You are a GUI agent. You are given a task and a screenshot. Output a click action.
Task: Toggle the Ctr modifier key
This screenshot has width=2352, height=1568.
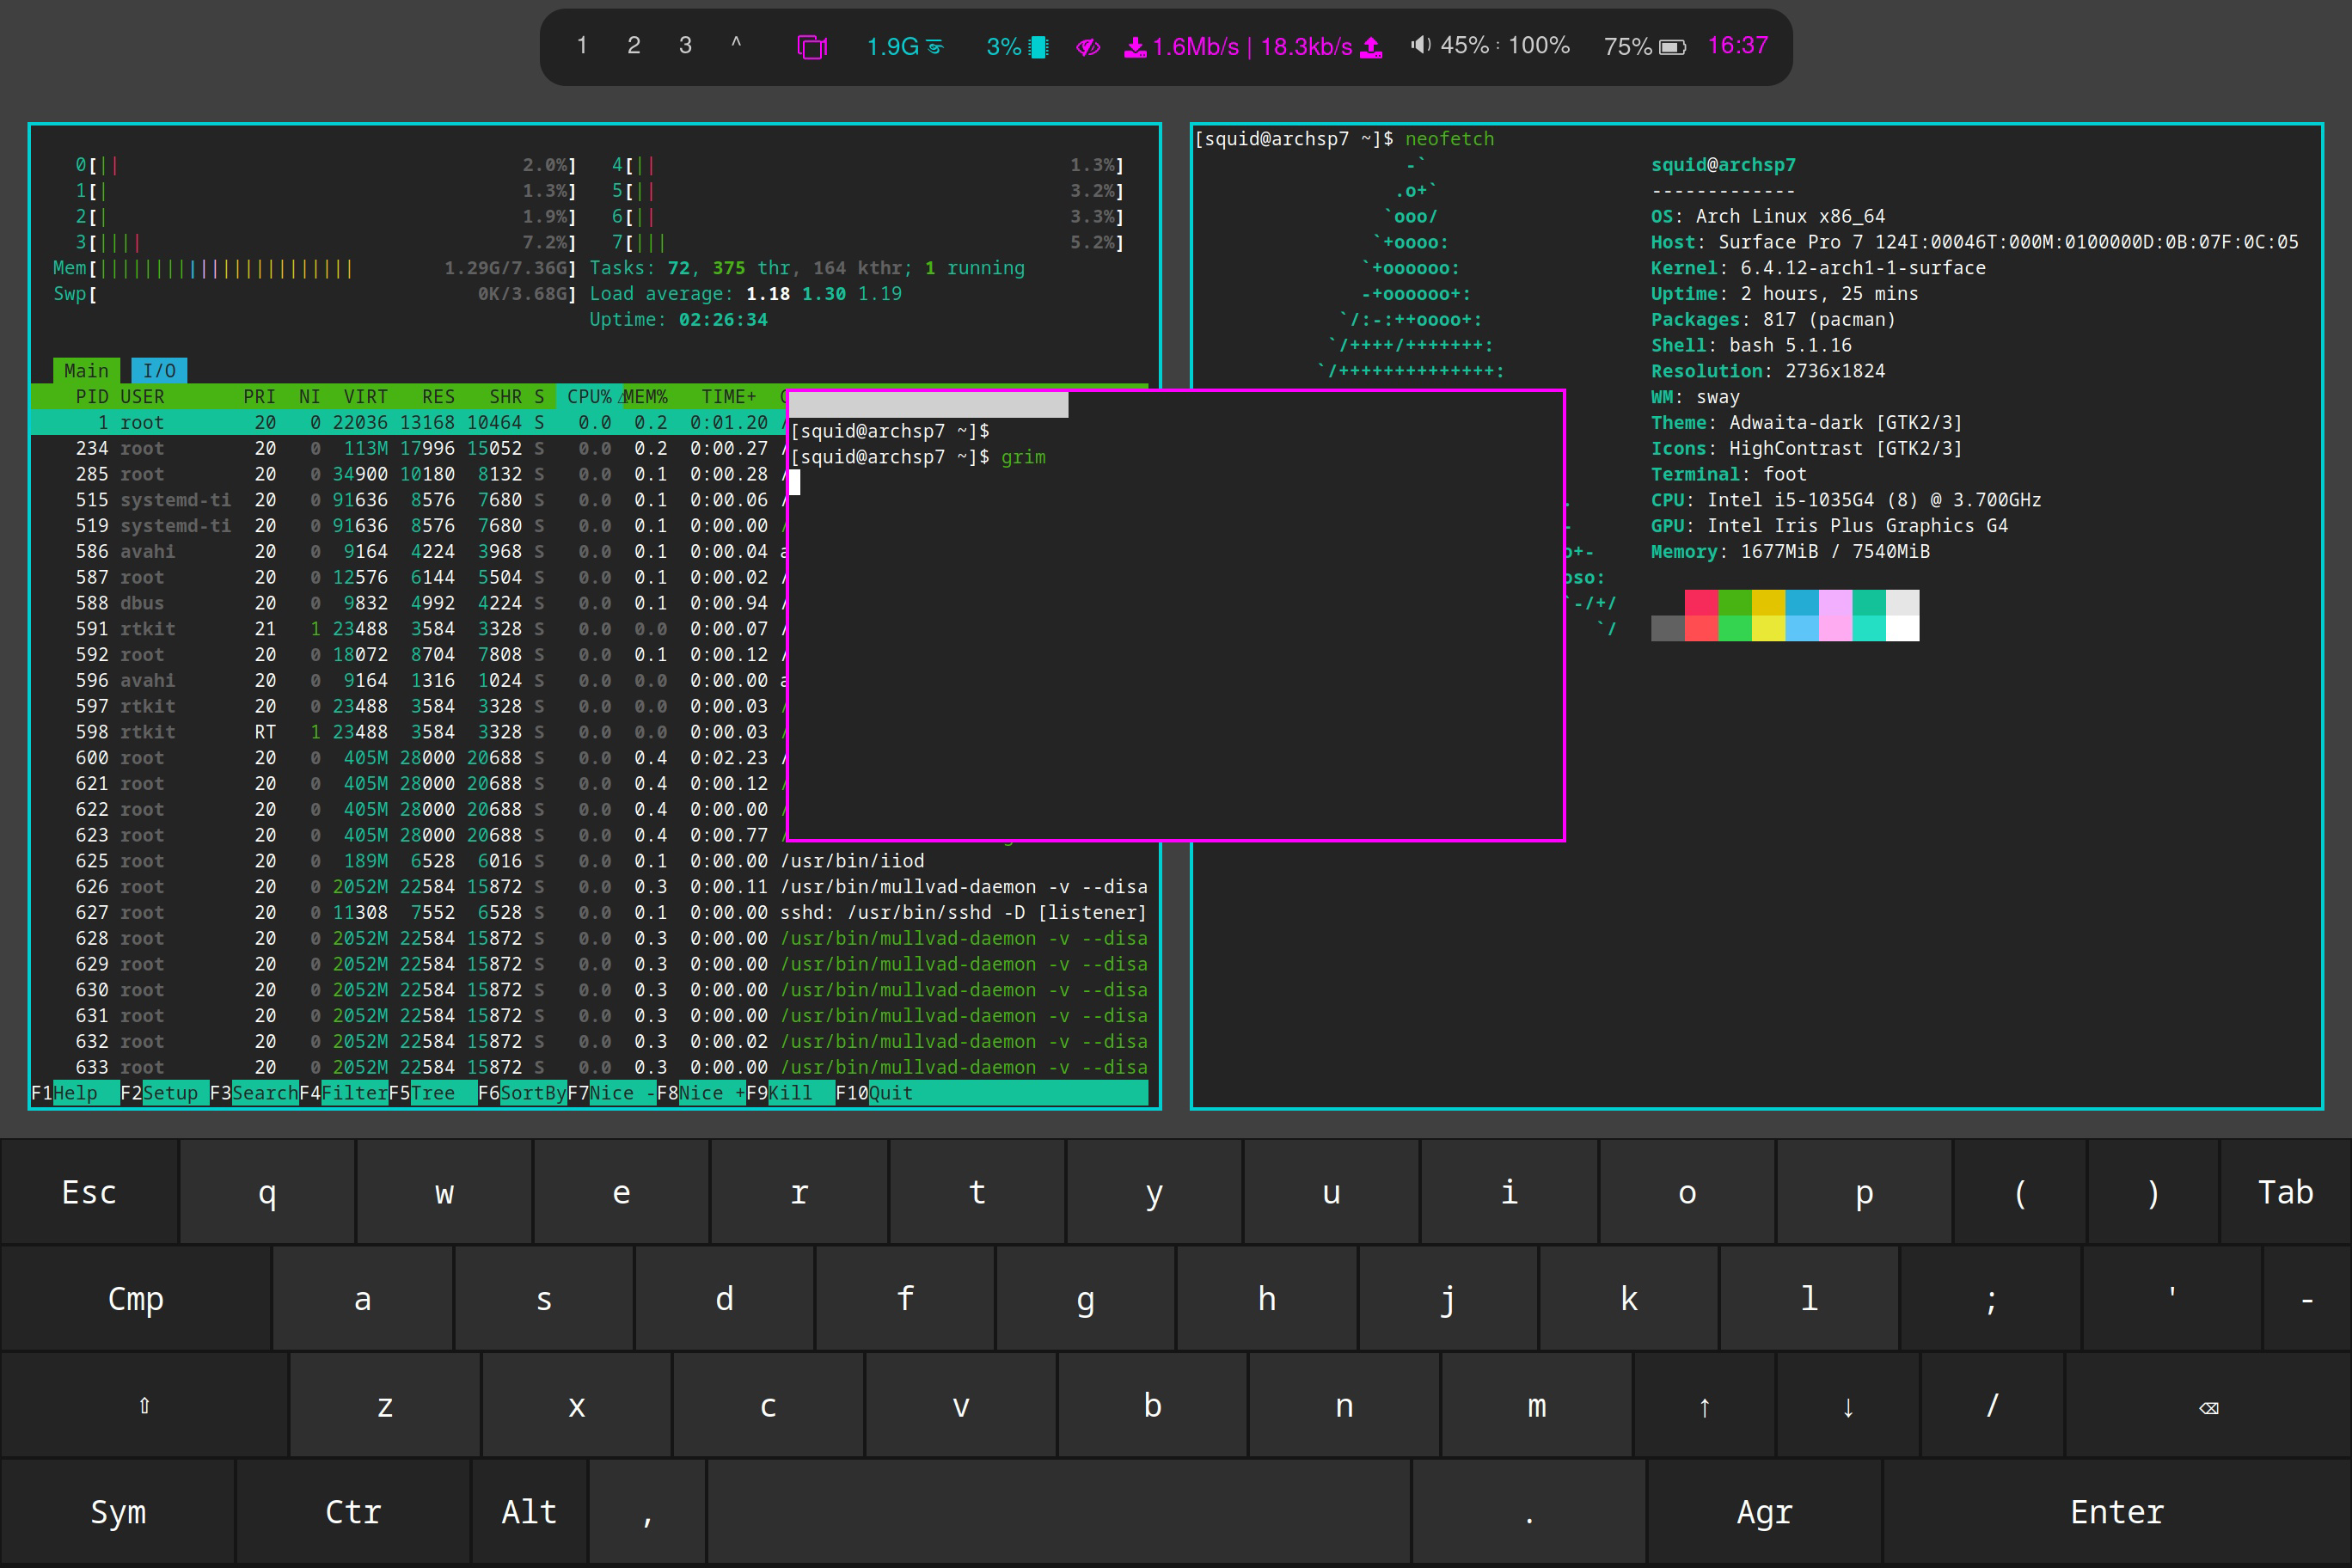[352, 1512]
